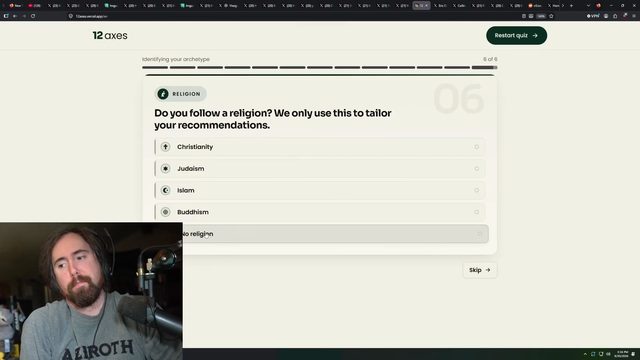
Task: Pick the Buddhism radio circle
Action: (x=476, y=212)
